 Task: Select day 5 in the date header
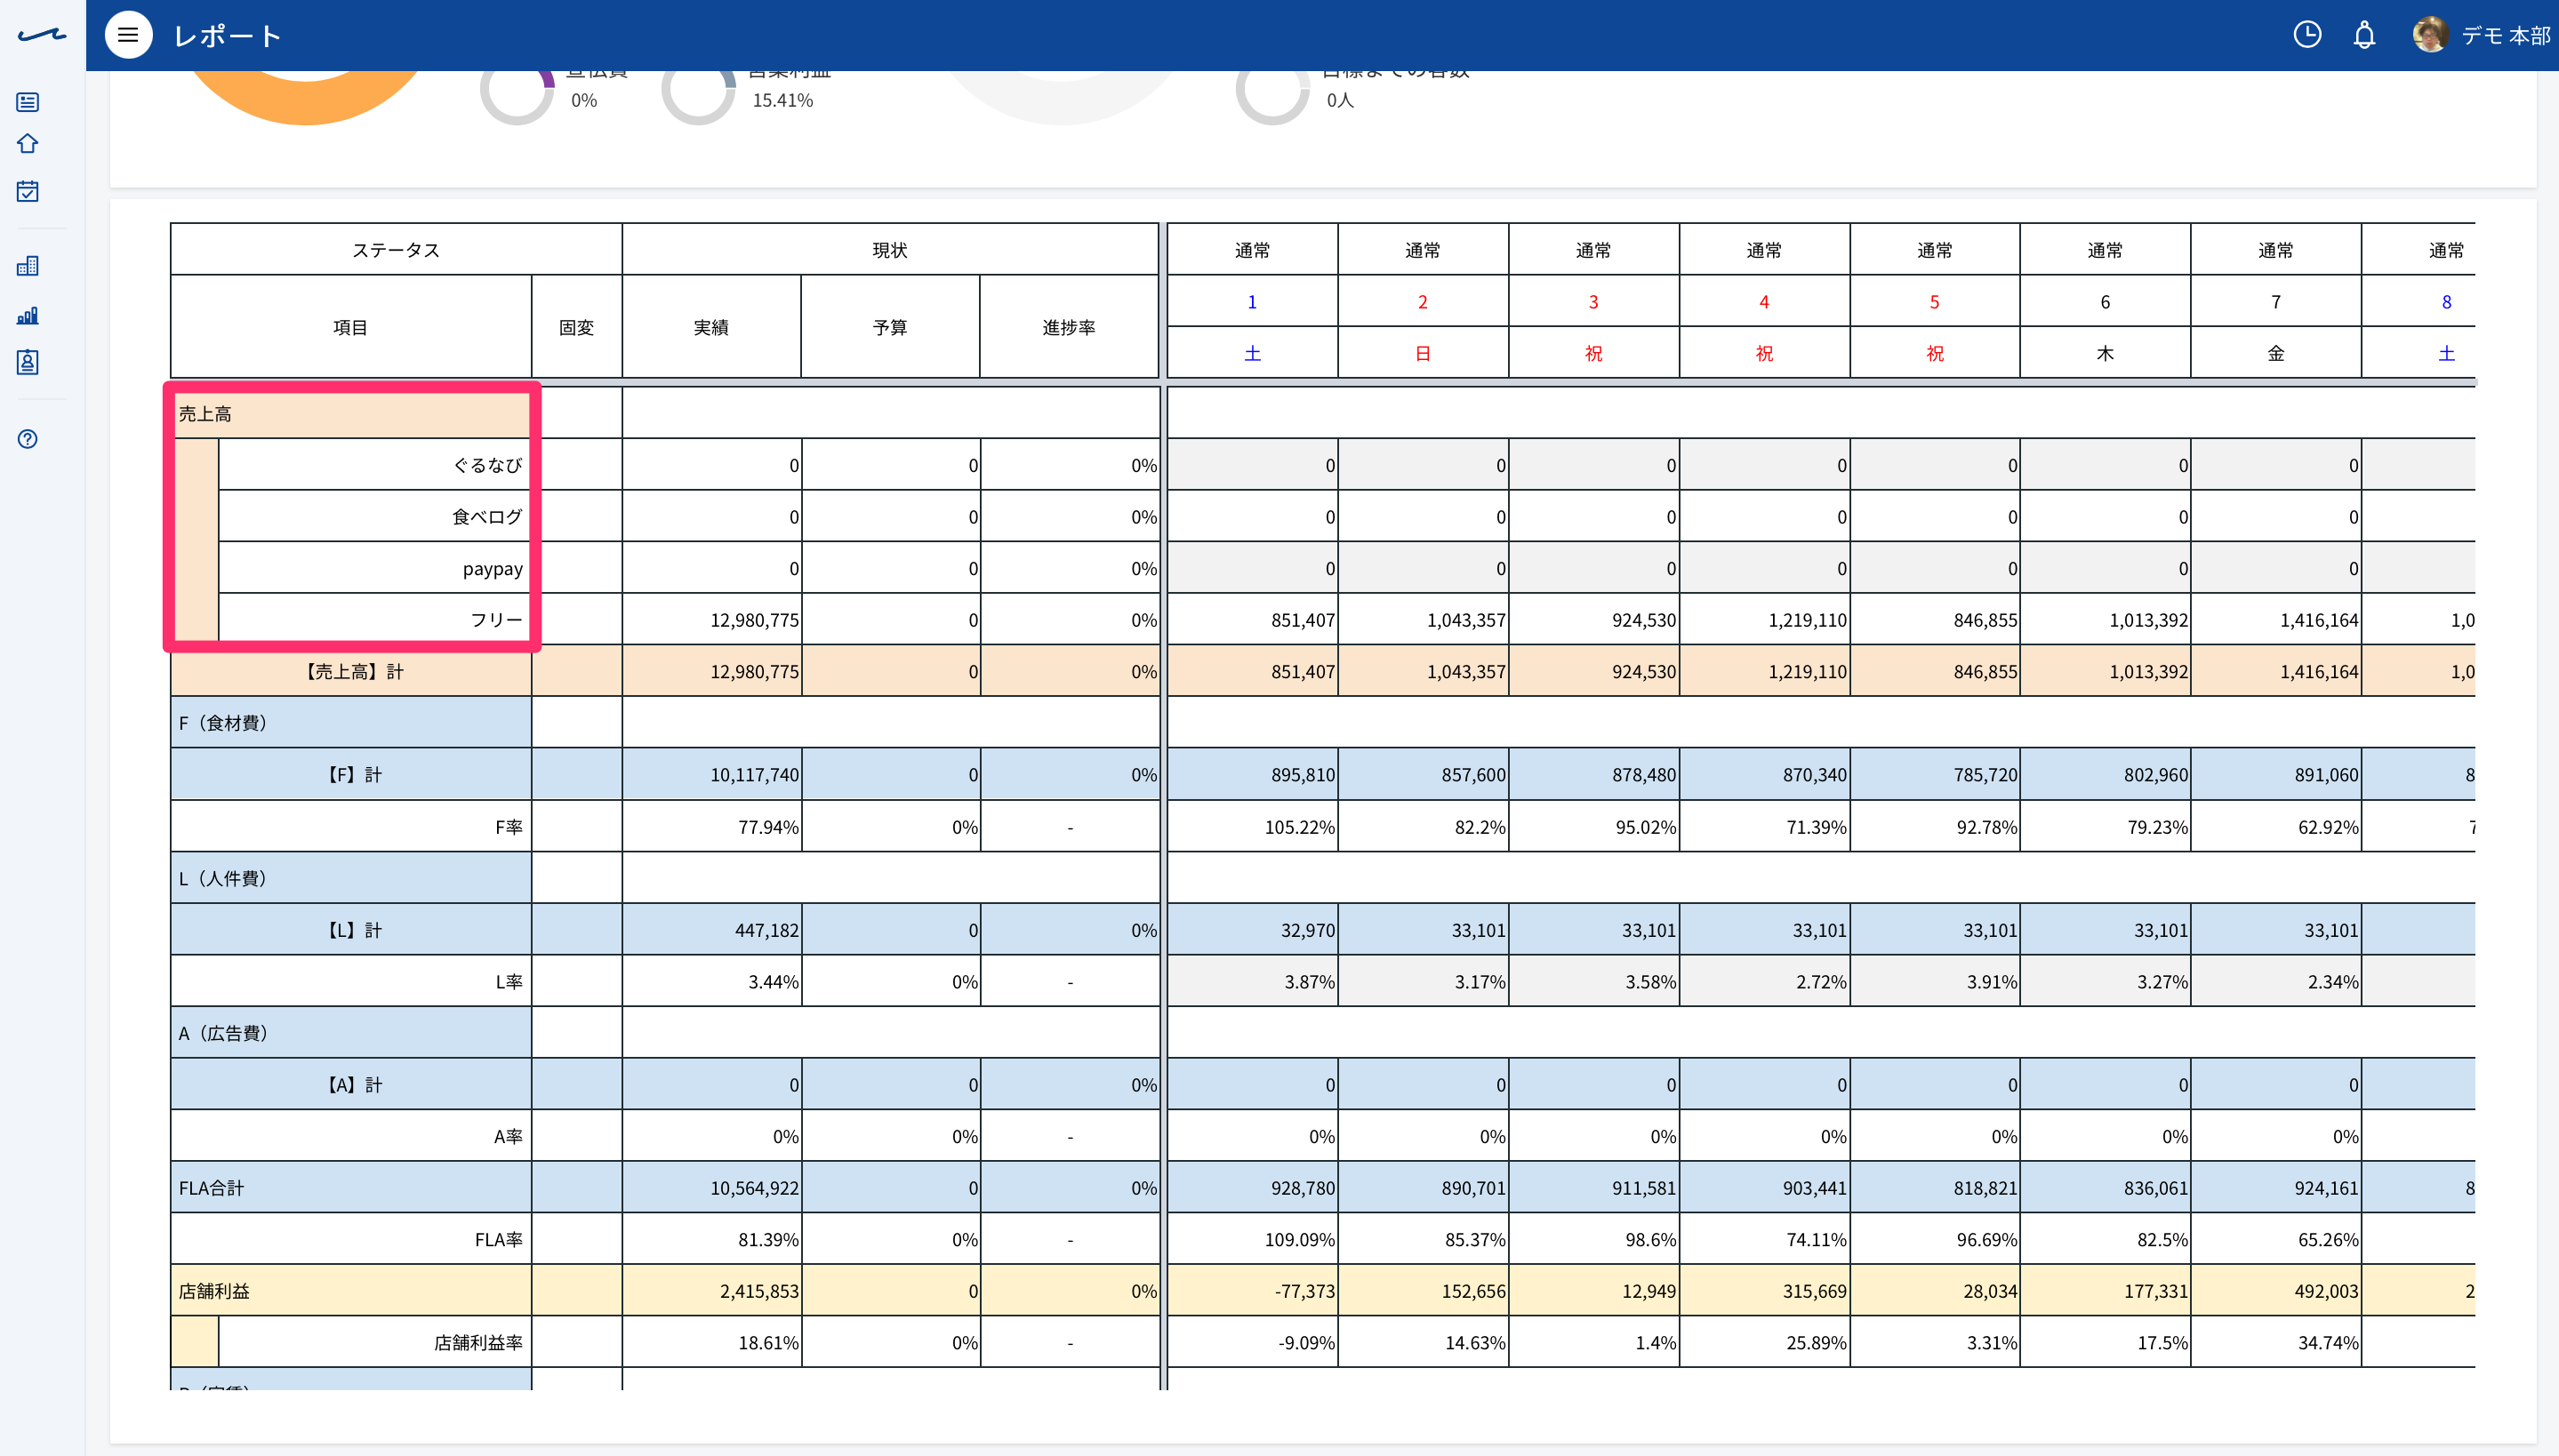[1935, 302]
